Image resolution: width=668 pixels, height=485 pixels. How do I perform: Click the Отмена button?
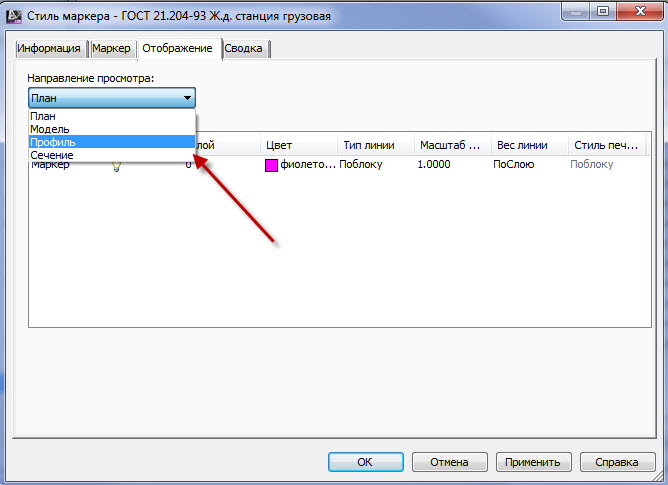449,462
